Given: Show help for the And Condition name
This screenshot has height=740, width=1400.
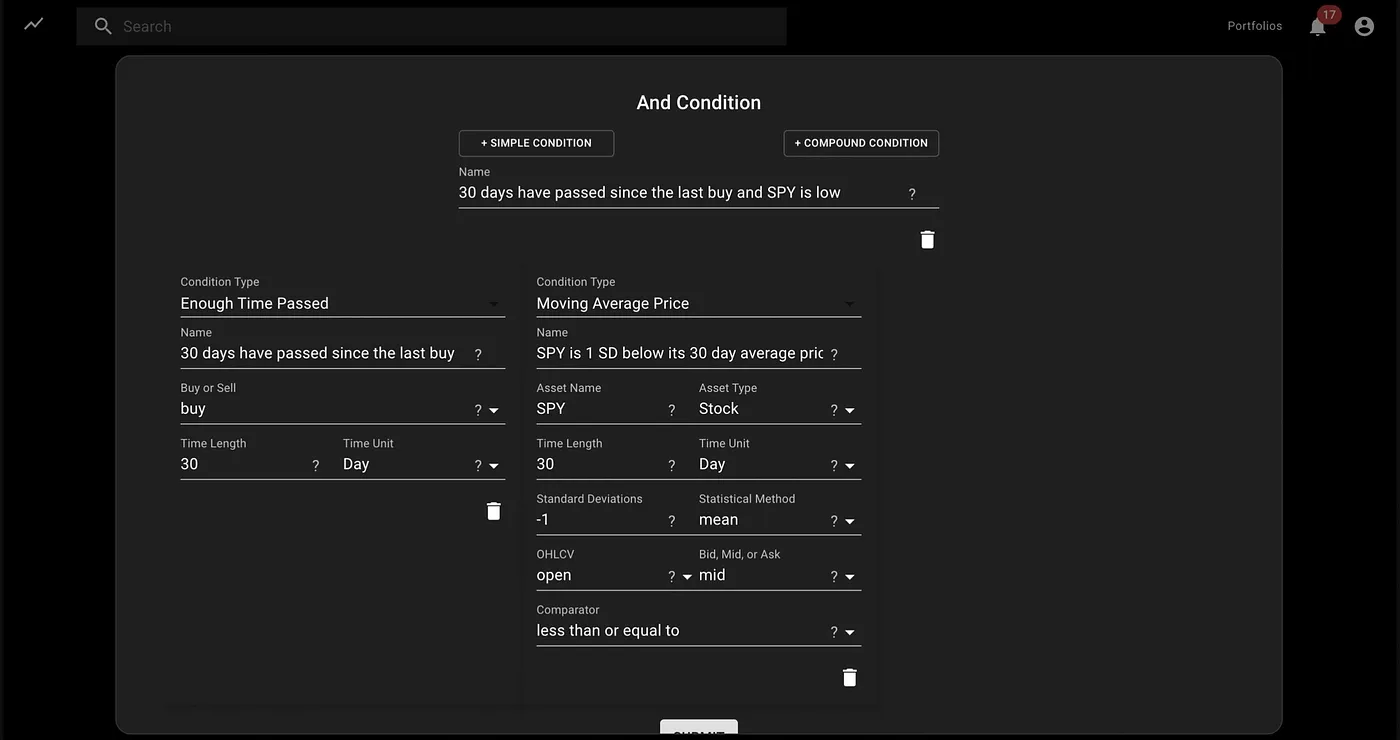Looking at the screenshot, I should coord(911,194).
